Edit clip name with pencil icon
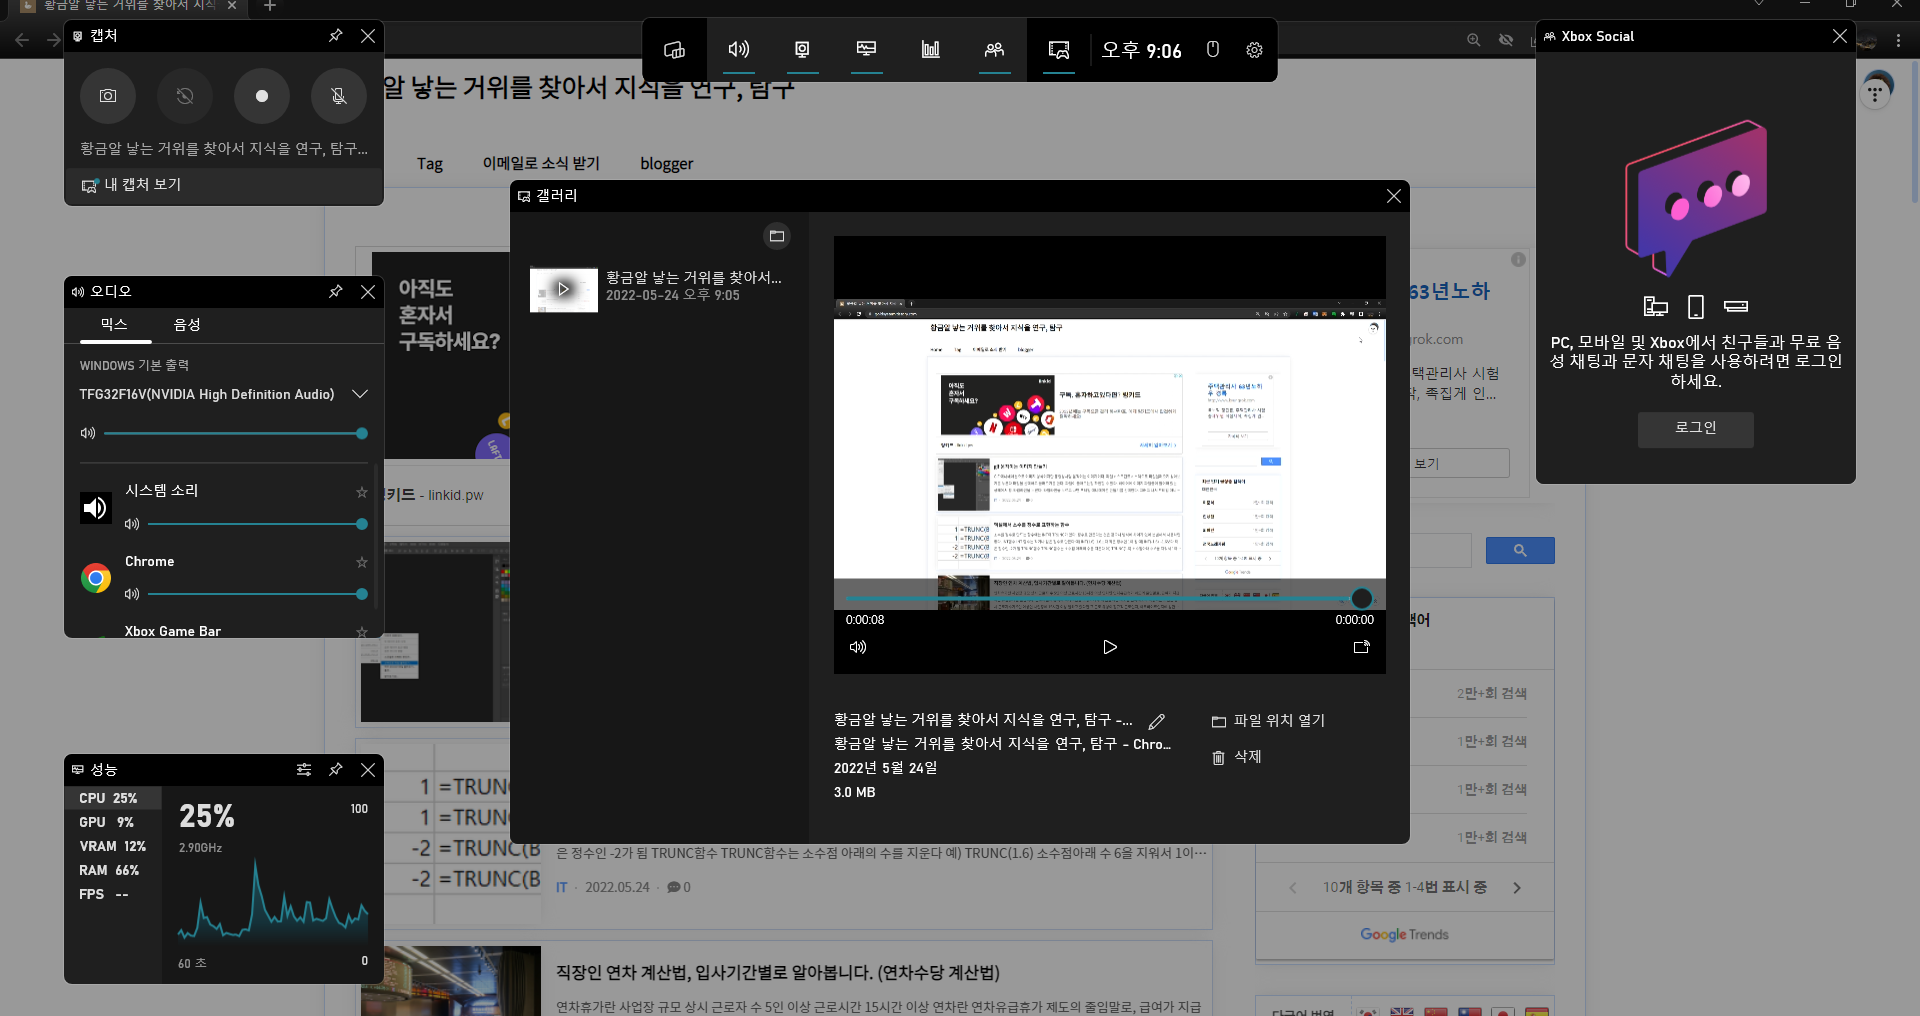The width and height of the screenshot is (1920, 1016). (1157, 721)
